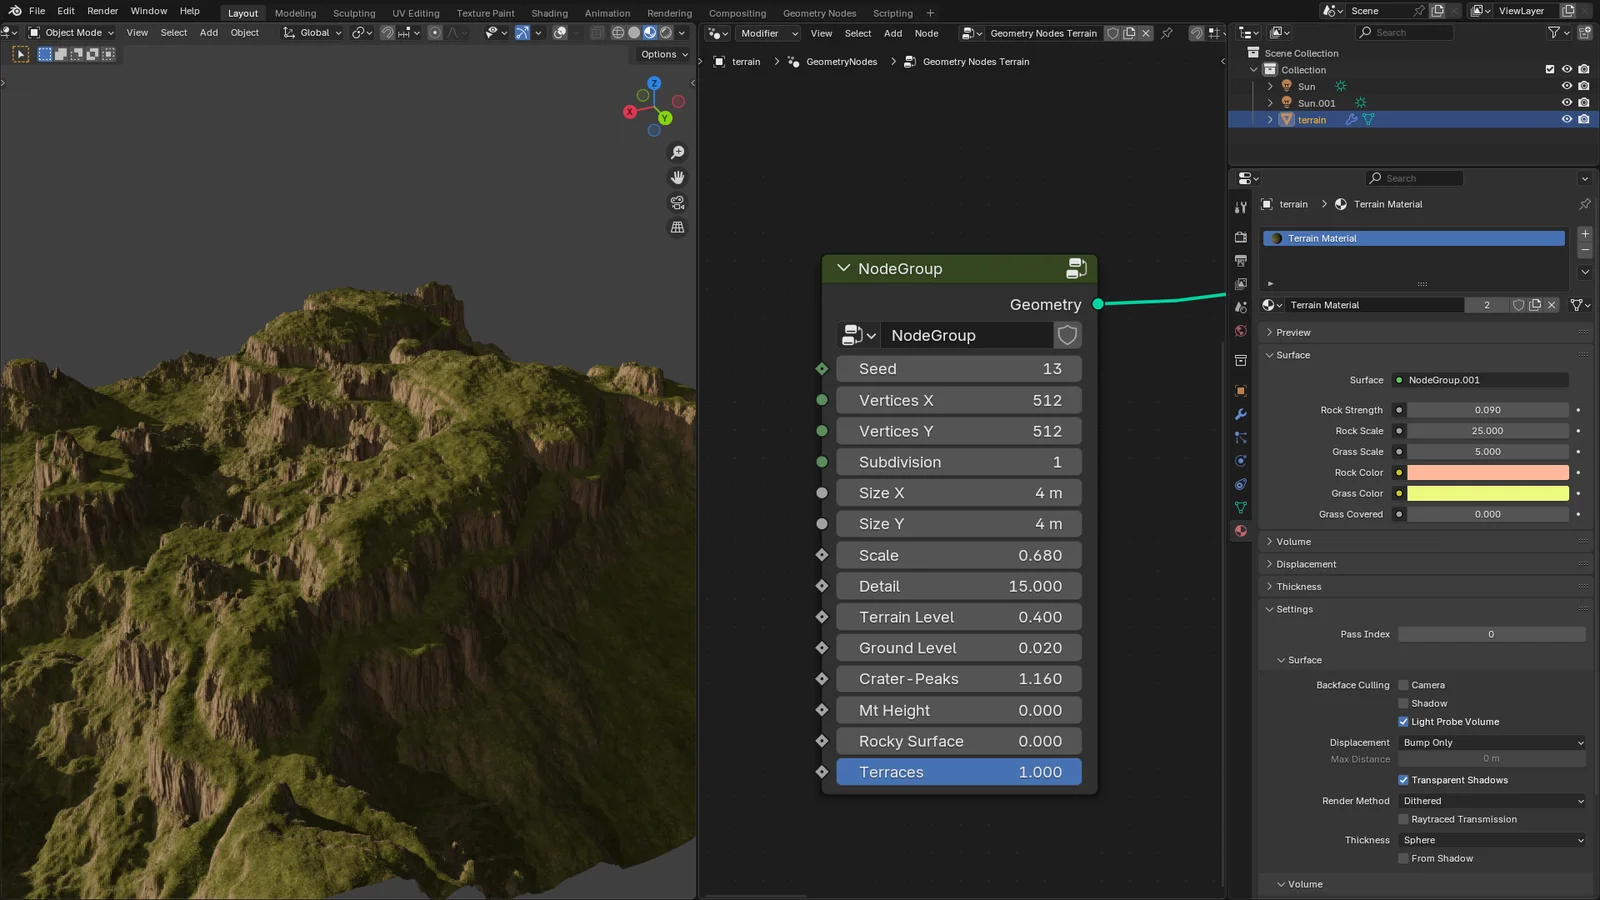Hide the terrain object in the Outliner
Image resolution: width=1600 pixels, height=900 pixels.
(1567, 119)
